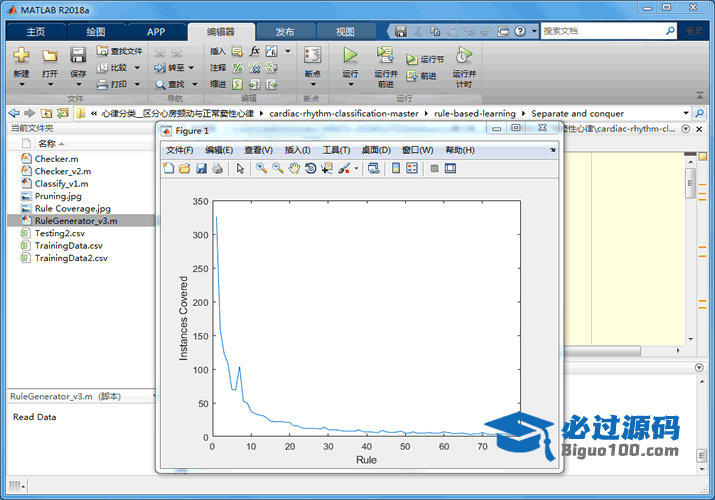Select the brush data tool

point(344,168)
